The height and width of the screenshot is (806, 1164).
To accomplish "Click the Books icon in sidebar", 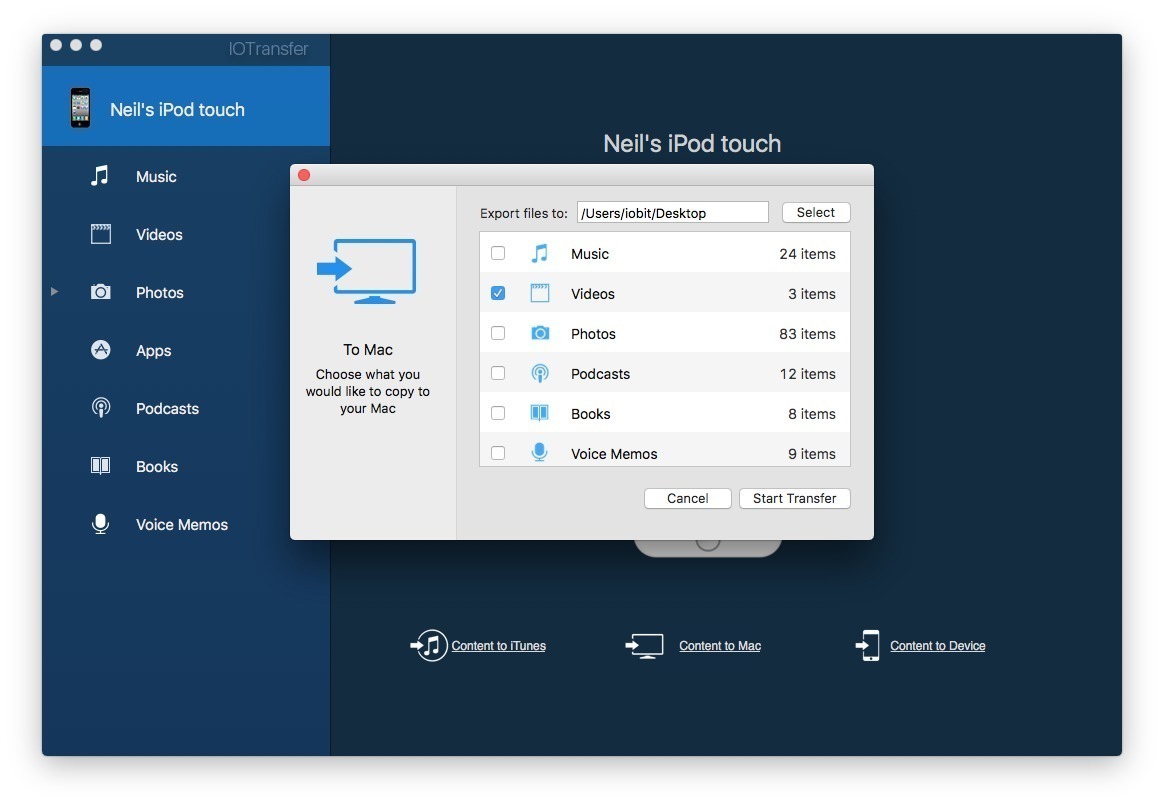I will 100,465.
